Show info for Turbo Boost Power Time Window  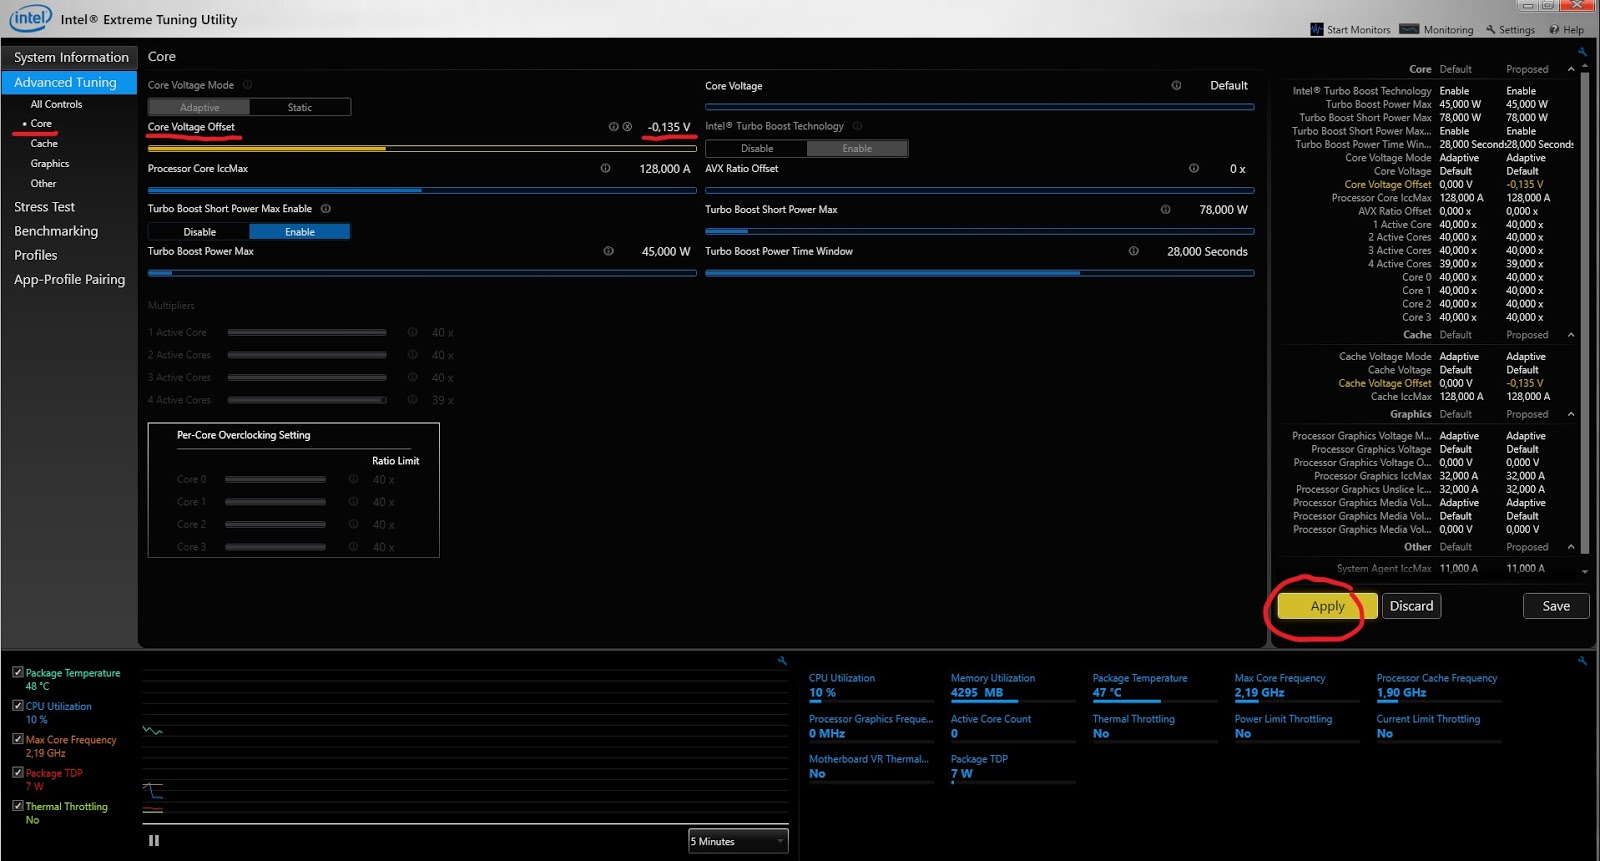pyautogui.click(x=1133, y=251)
